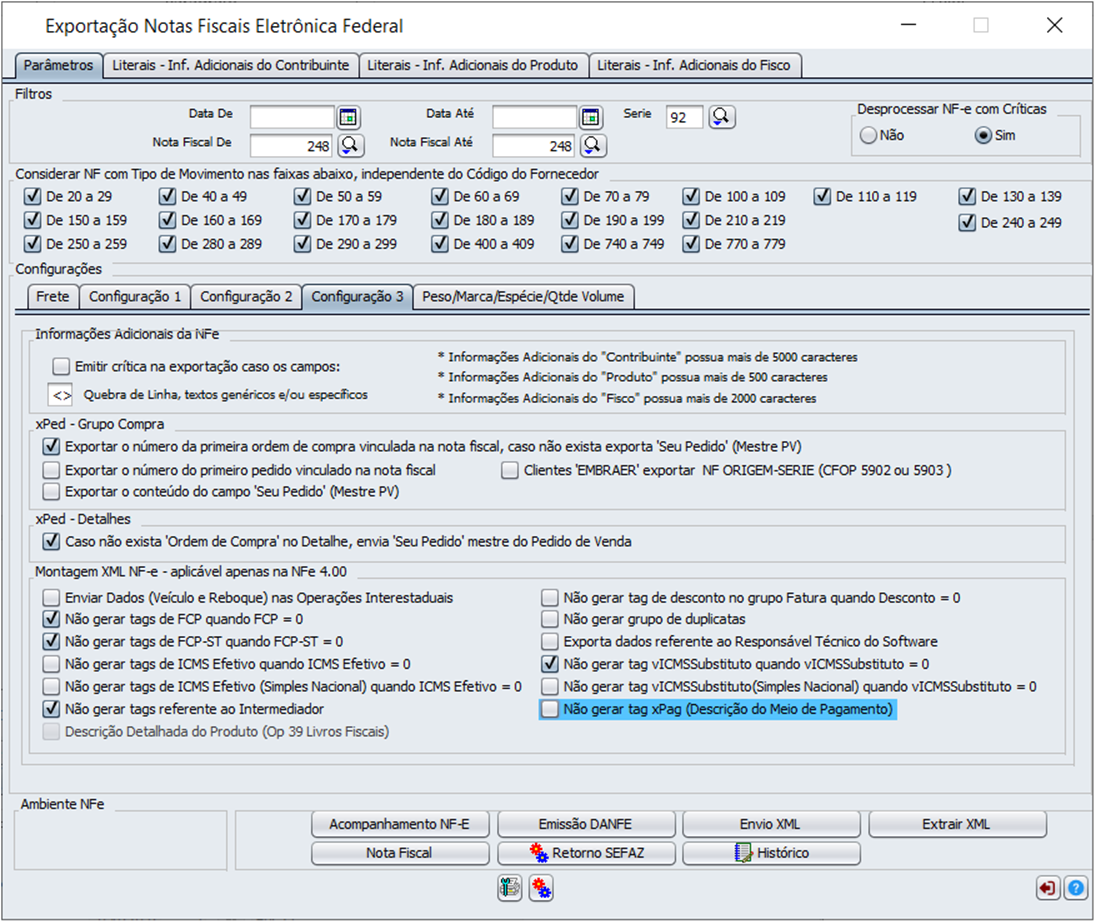The width and height of the screenshot is (1096, 924).
Task: Select 'Sim' for Desprocessar NF-e com Críticas
Action: tap(983, 136)
